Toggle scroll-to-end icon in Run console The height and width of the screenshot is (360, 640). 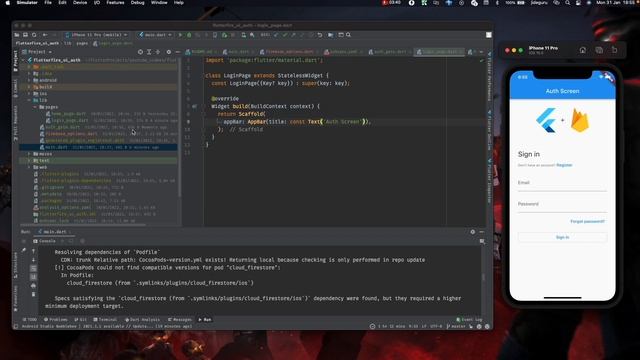[x=33, y=277]
